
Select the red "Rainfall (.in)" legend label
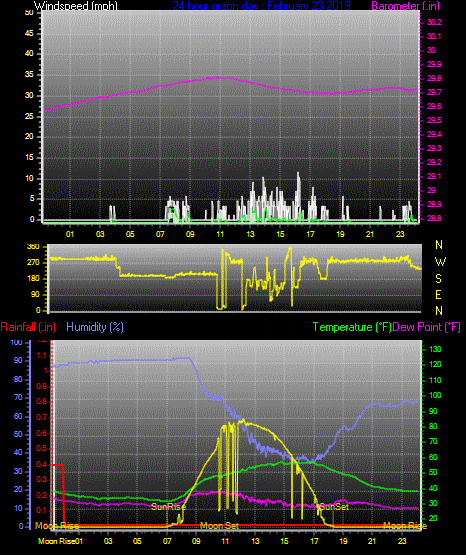[x=28, y=327]
